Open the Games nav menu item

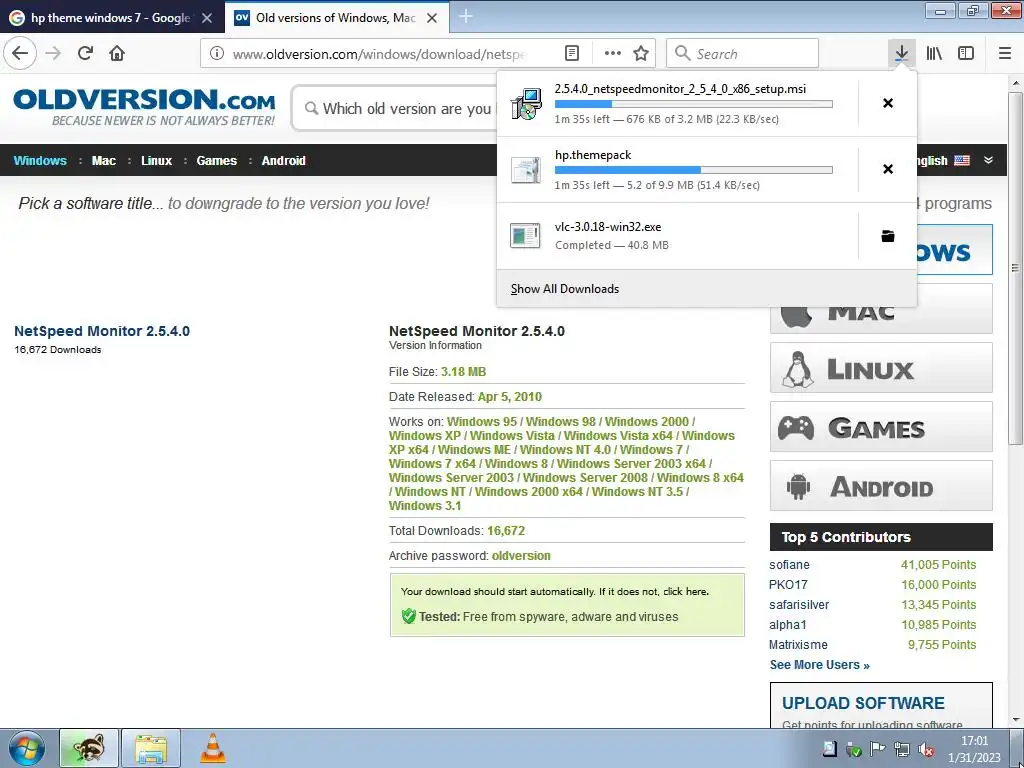(x=217, y=161)
